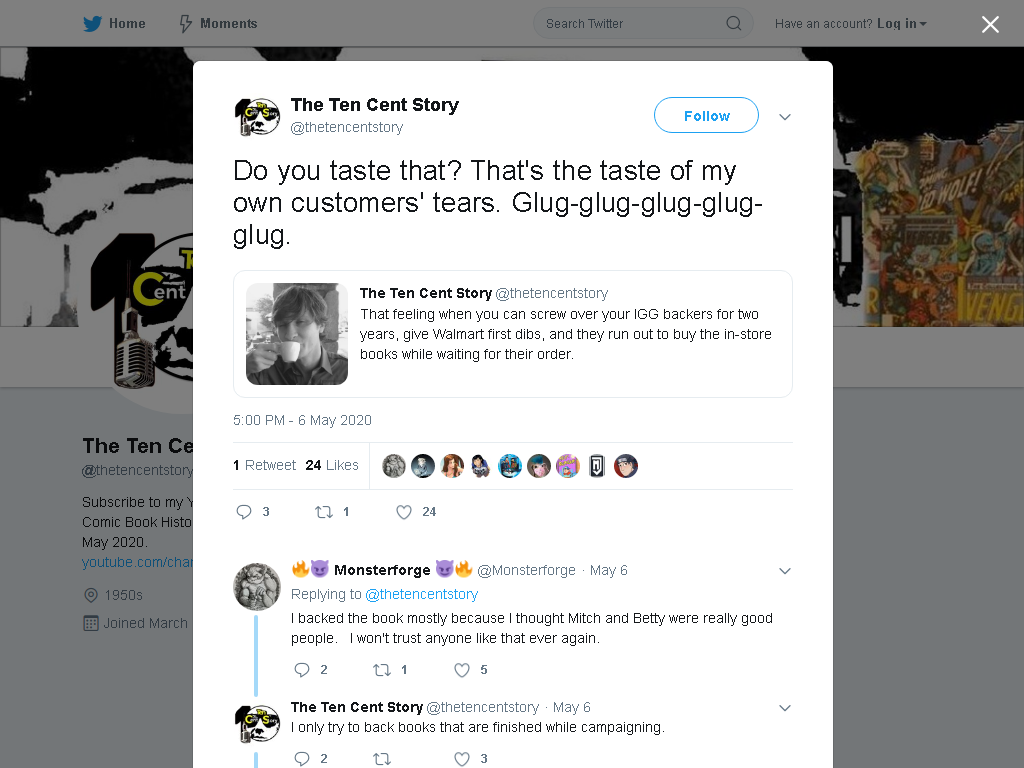Close the tweet overlay with X
This screenshot has width=1024, height=768.
[x=990, y=24]
